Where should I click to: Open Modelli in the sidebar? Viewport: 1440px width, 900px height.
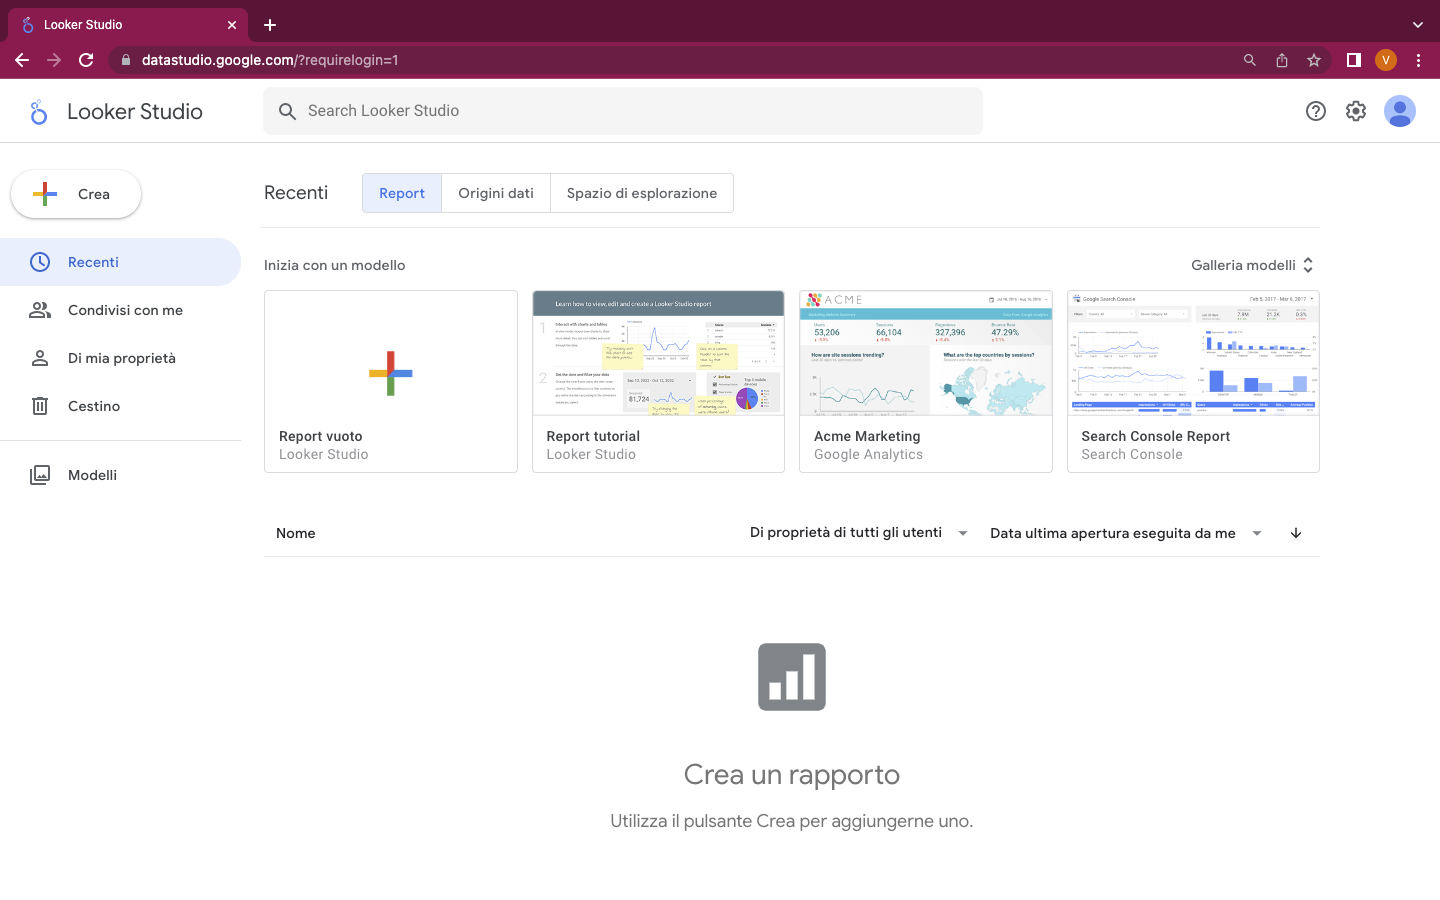(92, 475)
